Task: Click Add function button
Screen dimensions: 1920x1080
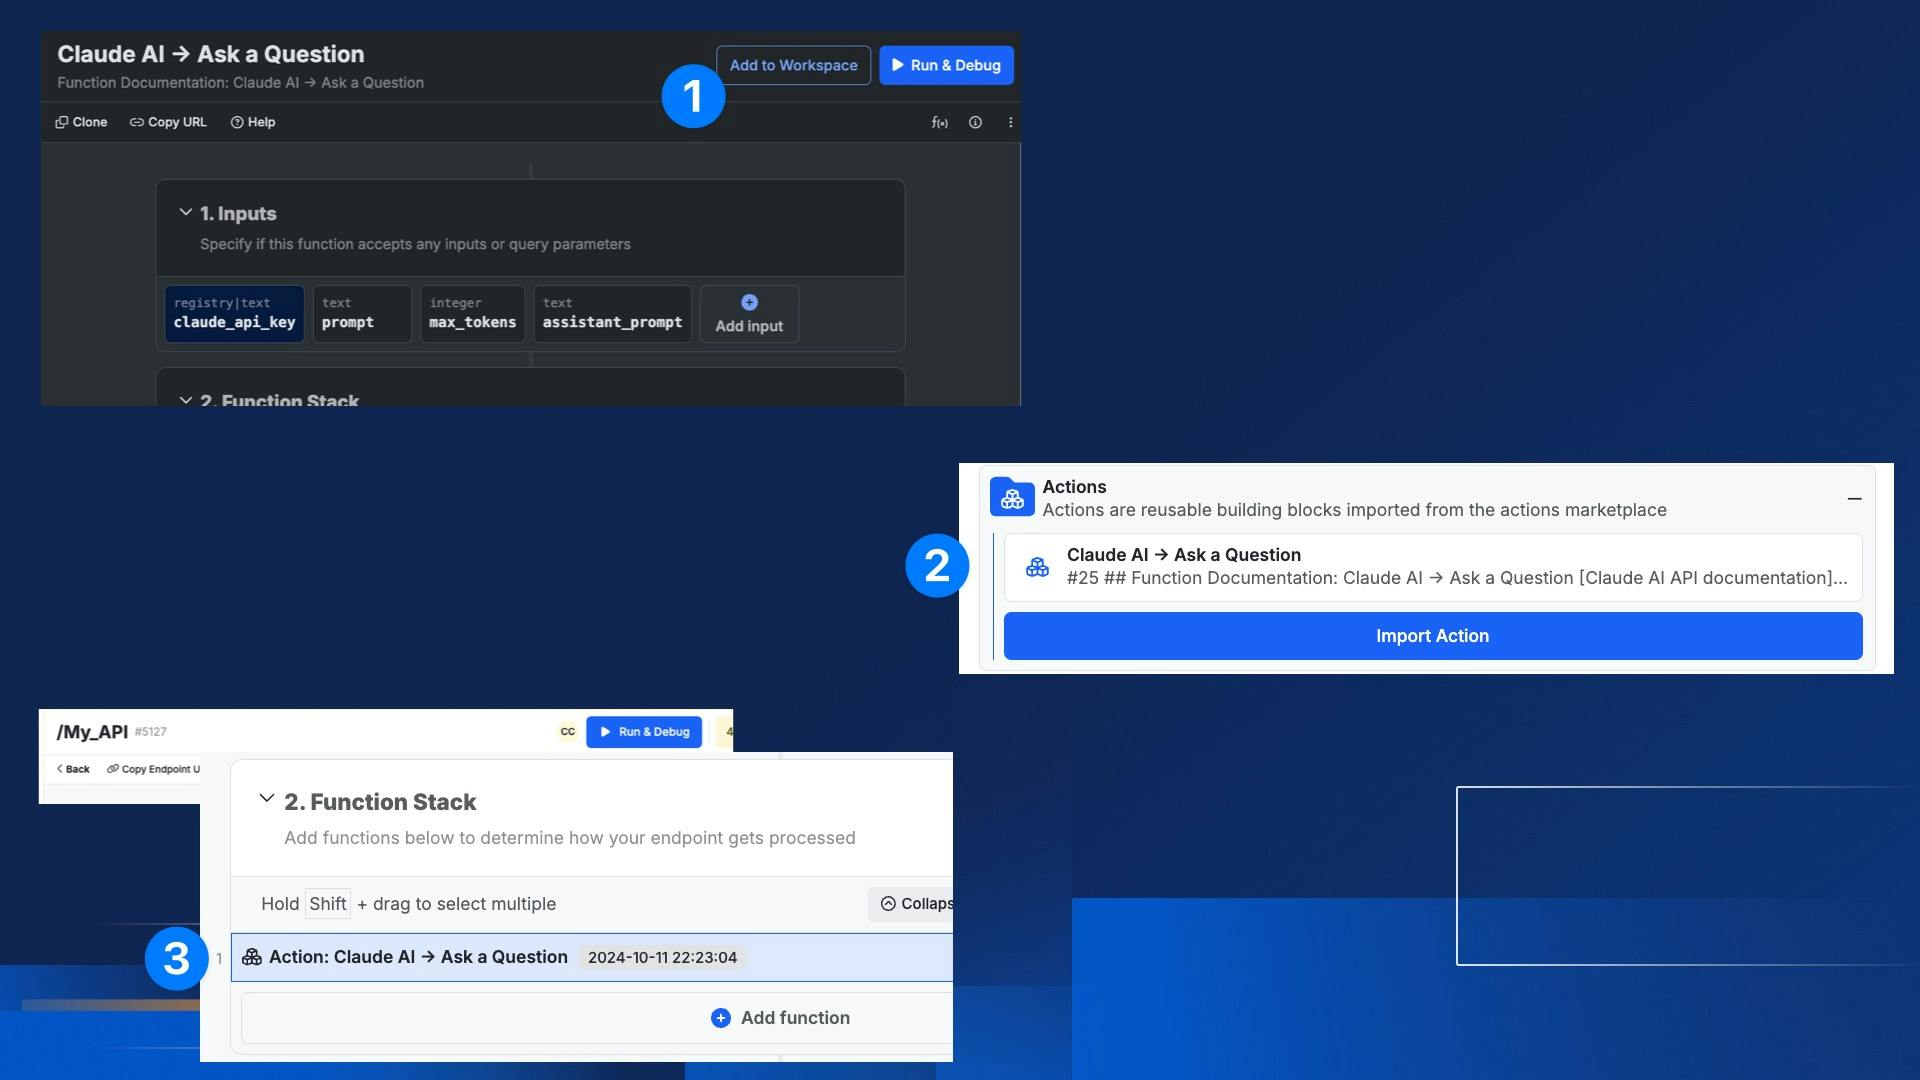Action: point(780,1018)
